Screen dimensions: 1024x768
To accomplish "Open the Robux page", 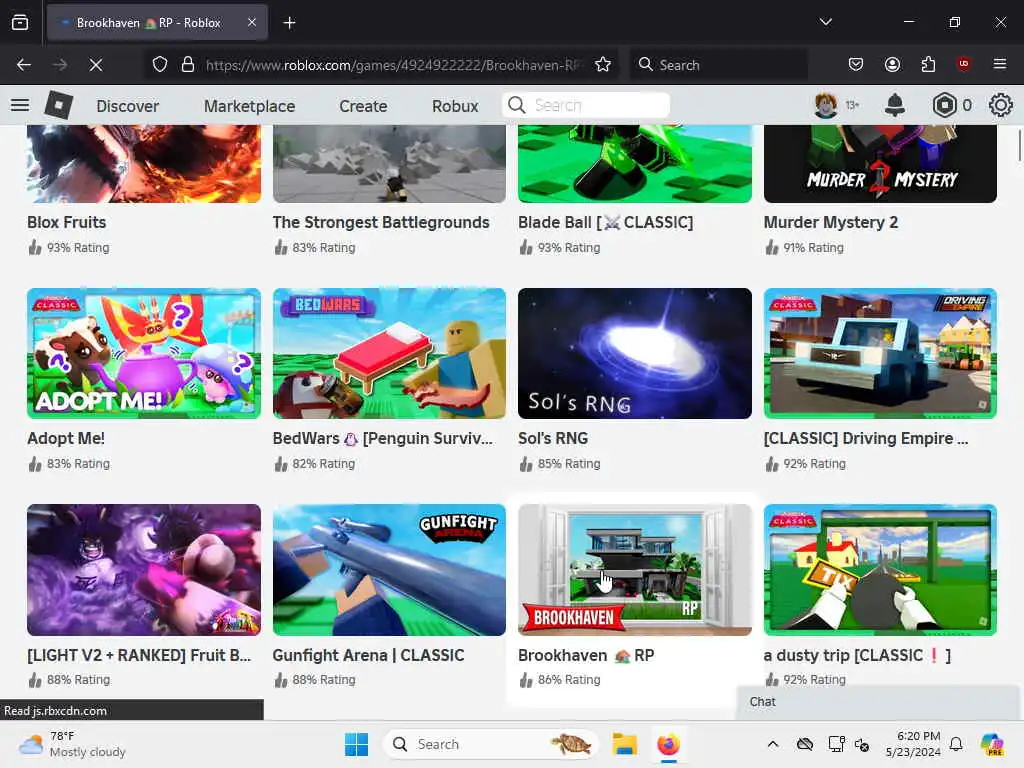I will tap(455, 106).
